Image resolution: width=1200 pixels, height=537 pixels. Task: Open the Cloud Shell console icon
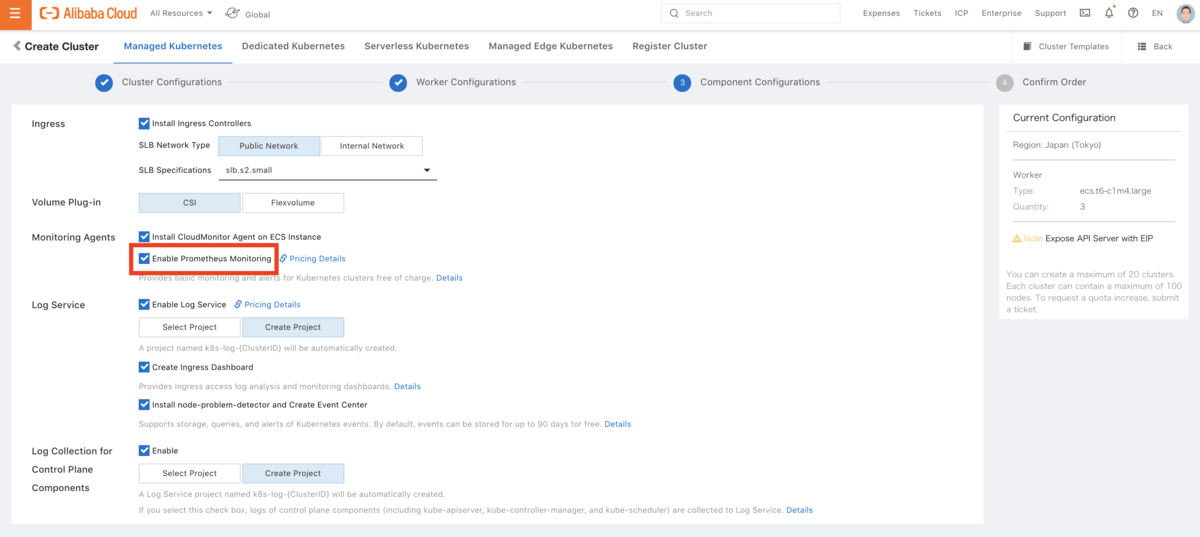click(x=1085, y=13)
